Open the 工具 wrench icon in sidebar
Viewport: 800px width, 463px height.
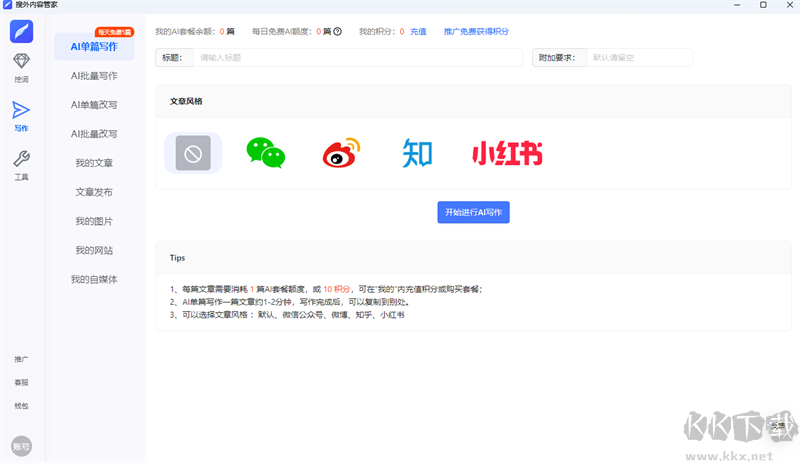click(x=21, y=161)
